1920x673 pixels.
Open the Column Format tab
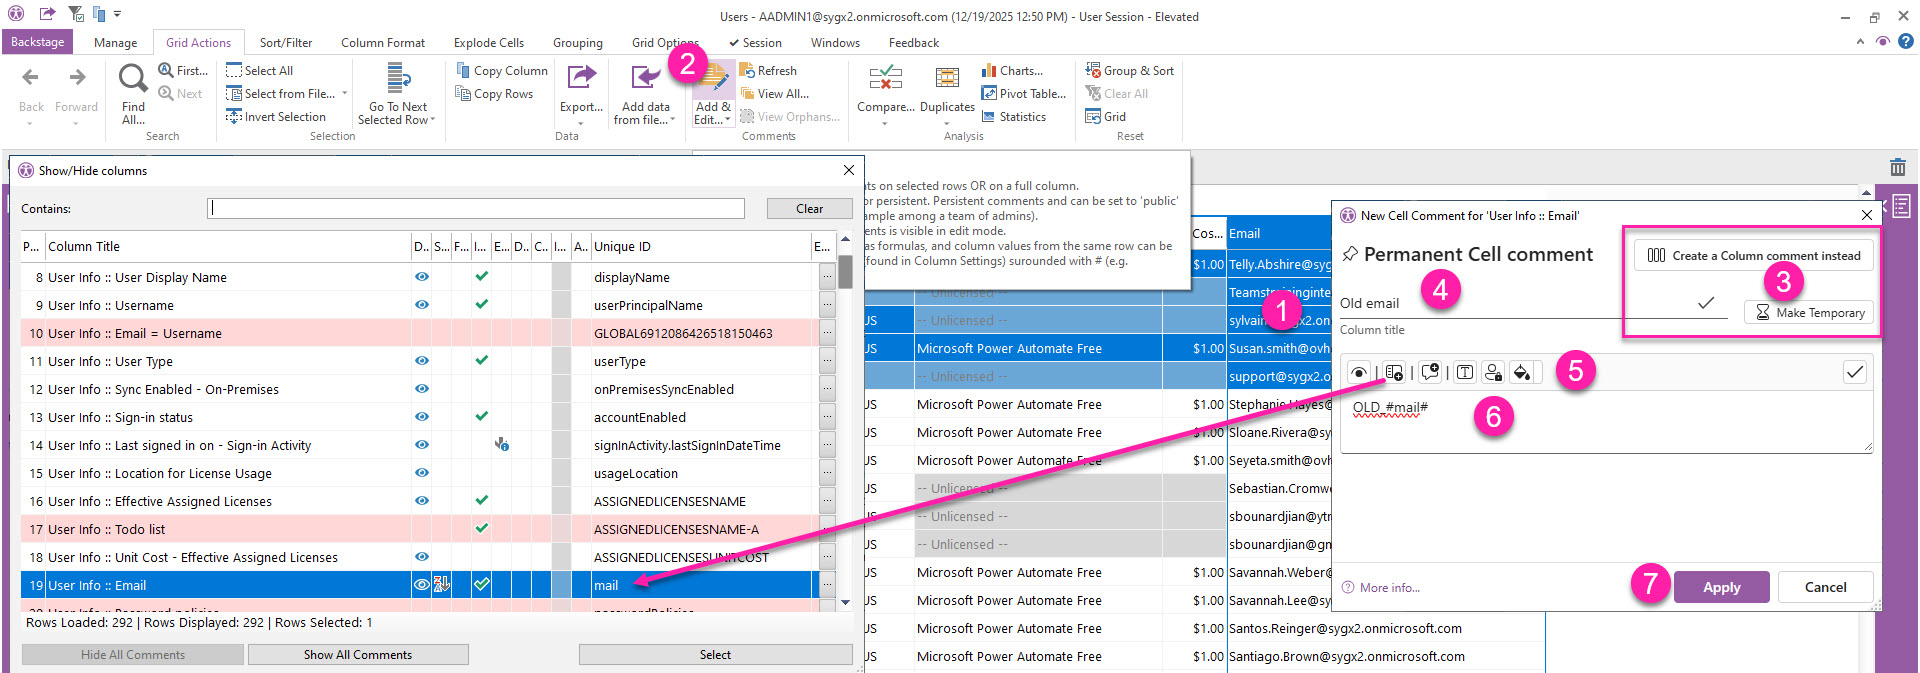(x=383, y=43)
